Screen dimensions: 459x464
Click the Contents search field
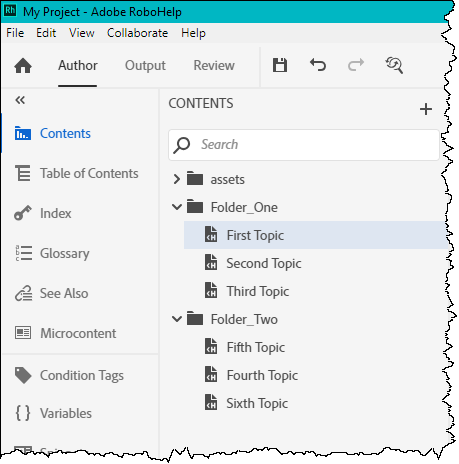pos(304,145)
